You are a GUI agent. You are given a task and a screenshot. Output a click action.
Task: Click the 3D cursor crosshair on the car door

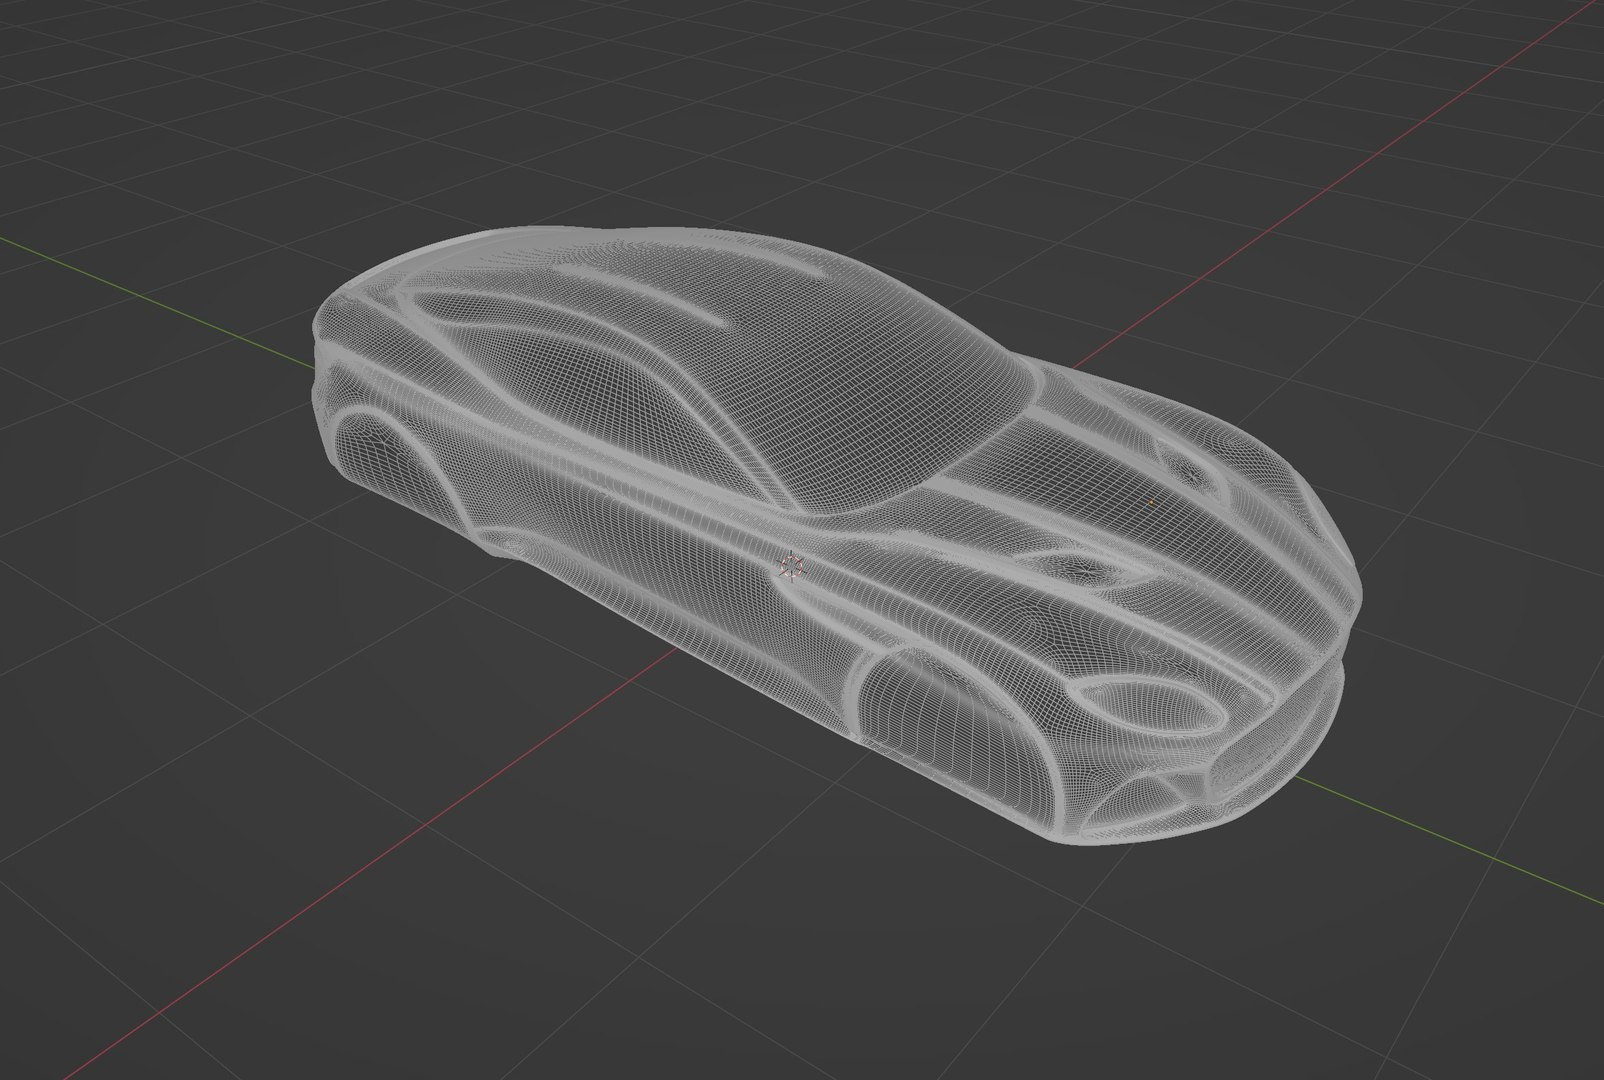(792, 566)
